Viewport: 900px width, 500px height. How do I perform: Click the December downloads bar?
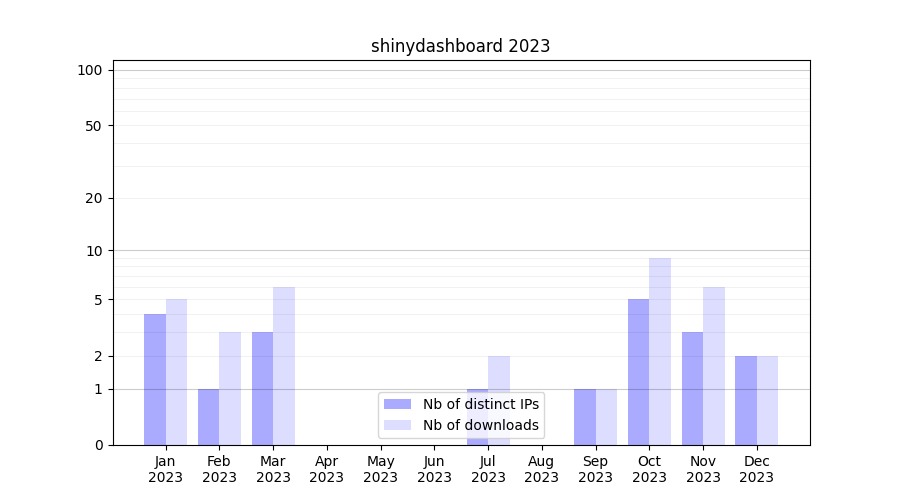pyautogui.click(x=767, y=400)
